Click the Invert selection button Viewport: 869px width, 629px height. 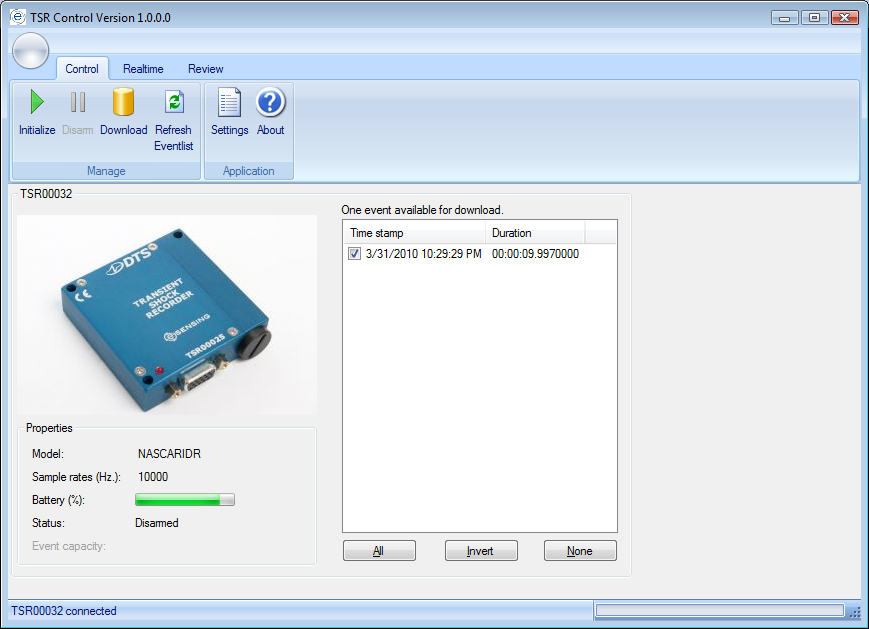click(481, 551)
